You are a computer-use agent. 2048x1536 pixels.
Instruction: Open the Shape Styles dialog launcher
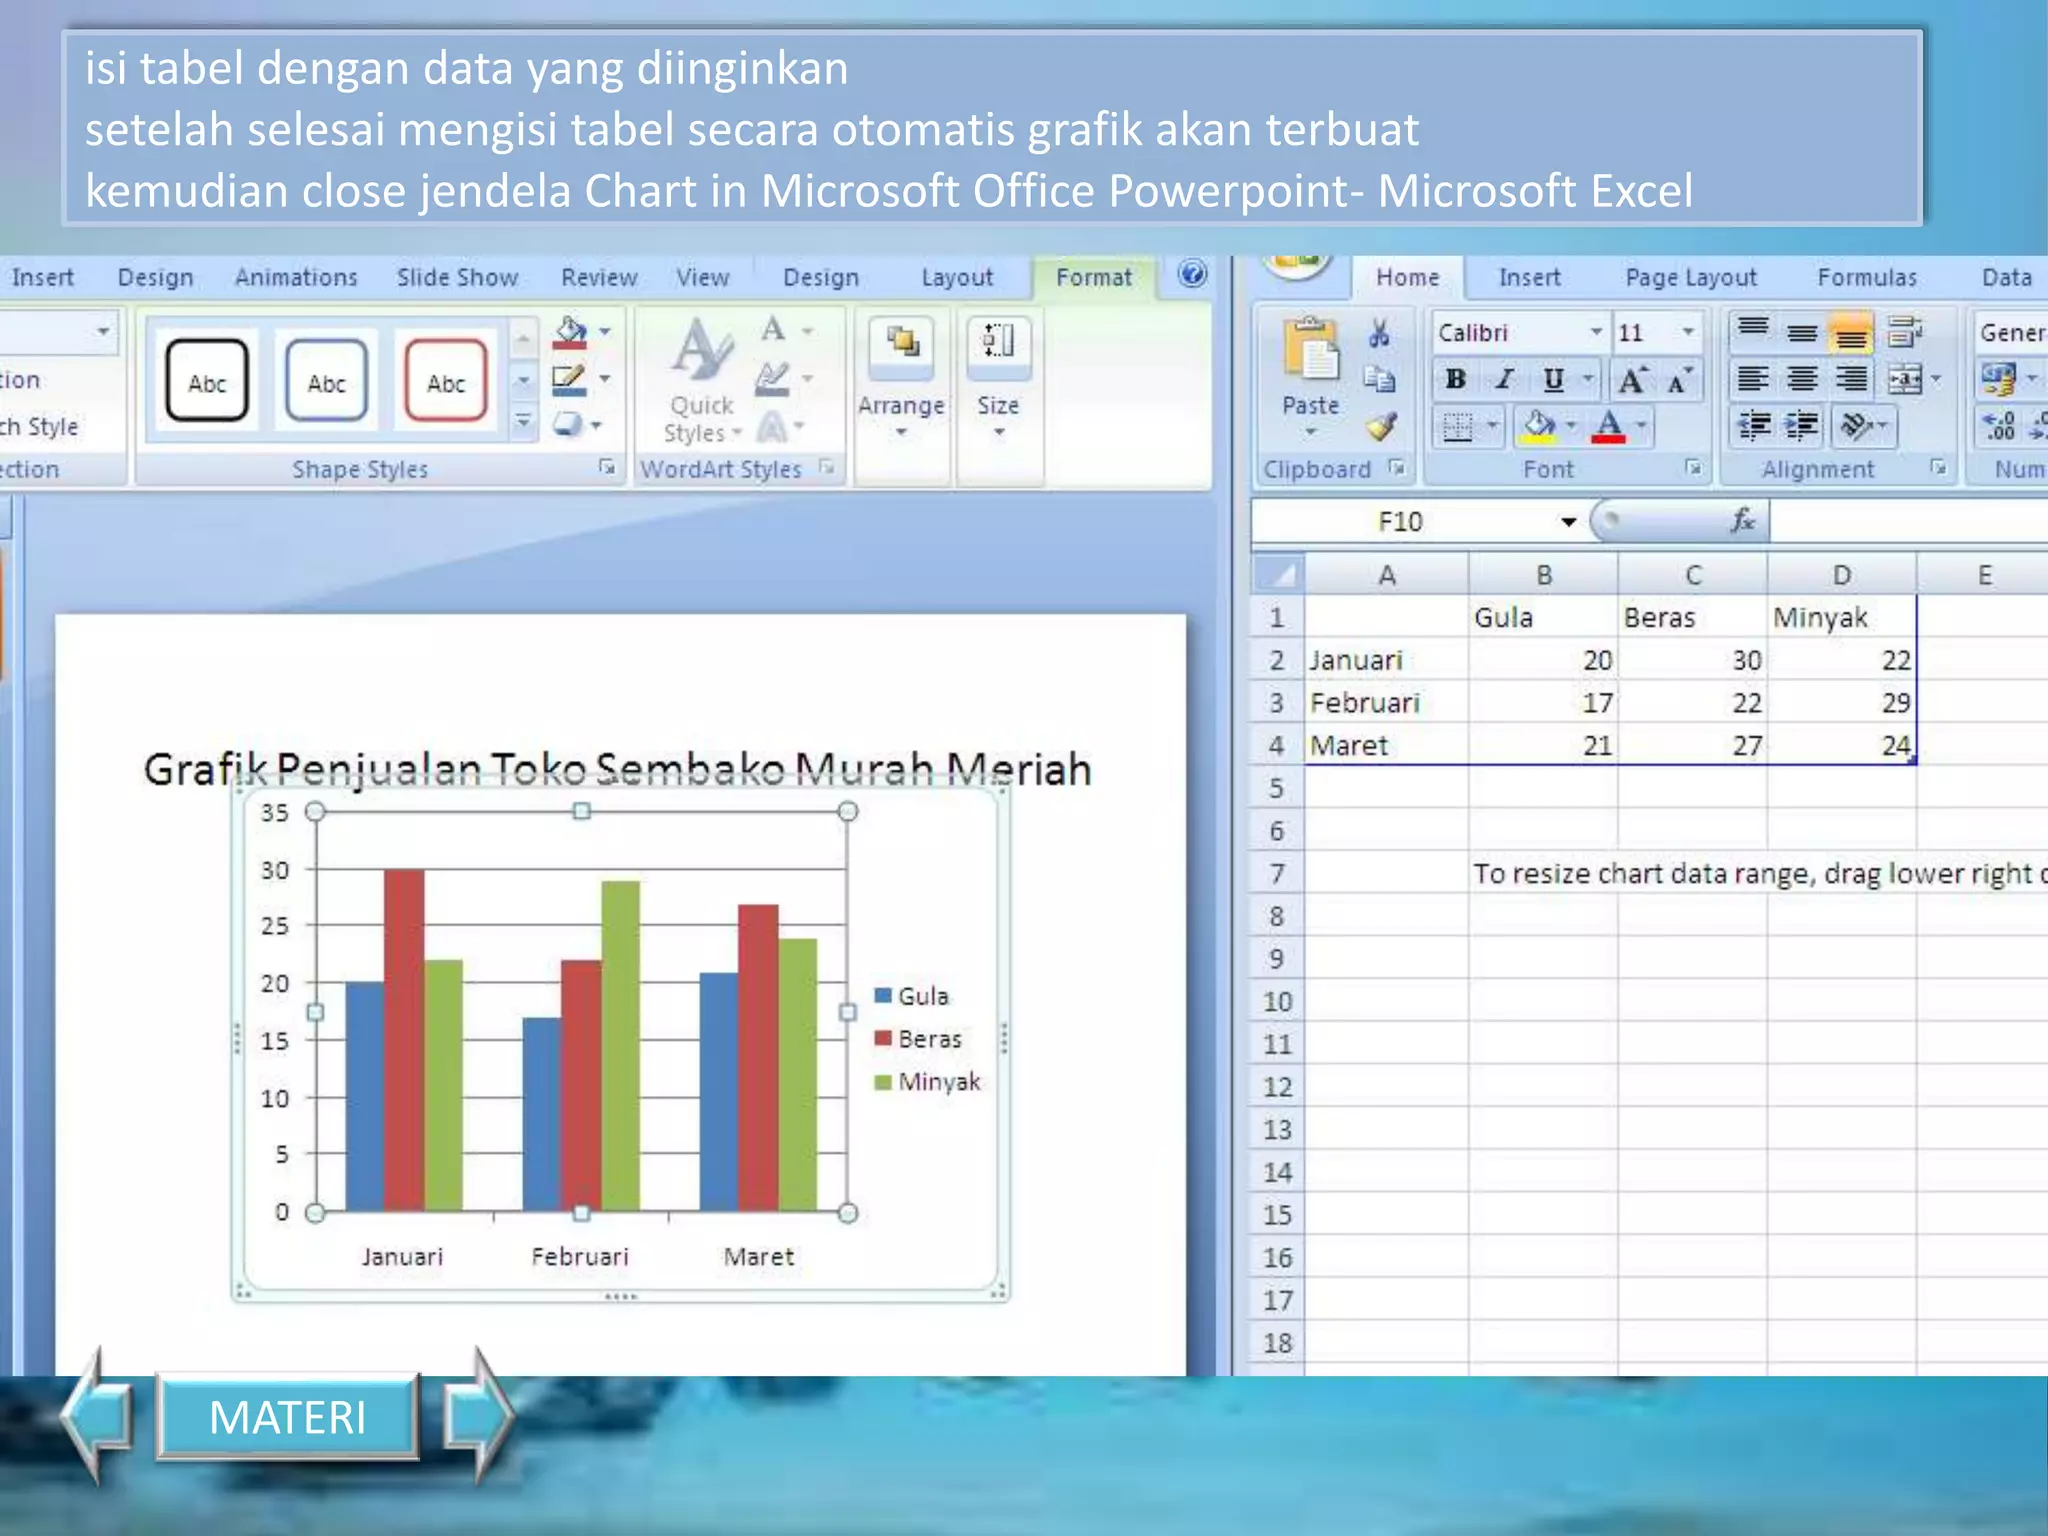[x=607, y=467]
